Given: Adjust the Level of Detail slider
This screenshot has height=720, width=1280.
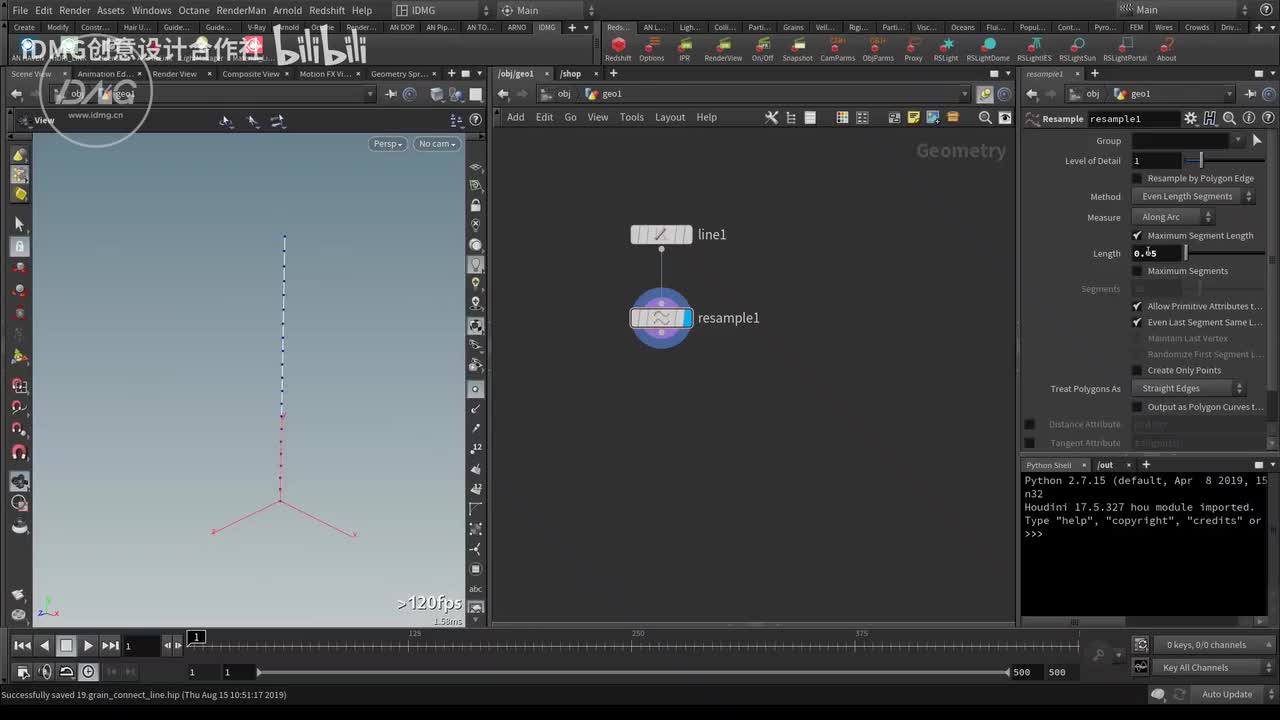Looking at the screenshot, I should 1225,161.
